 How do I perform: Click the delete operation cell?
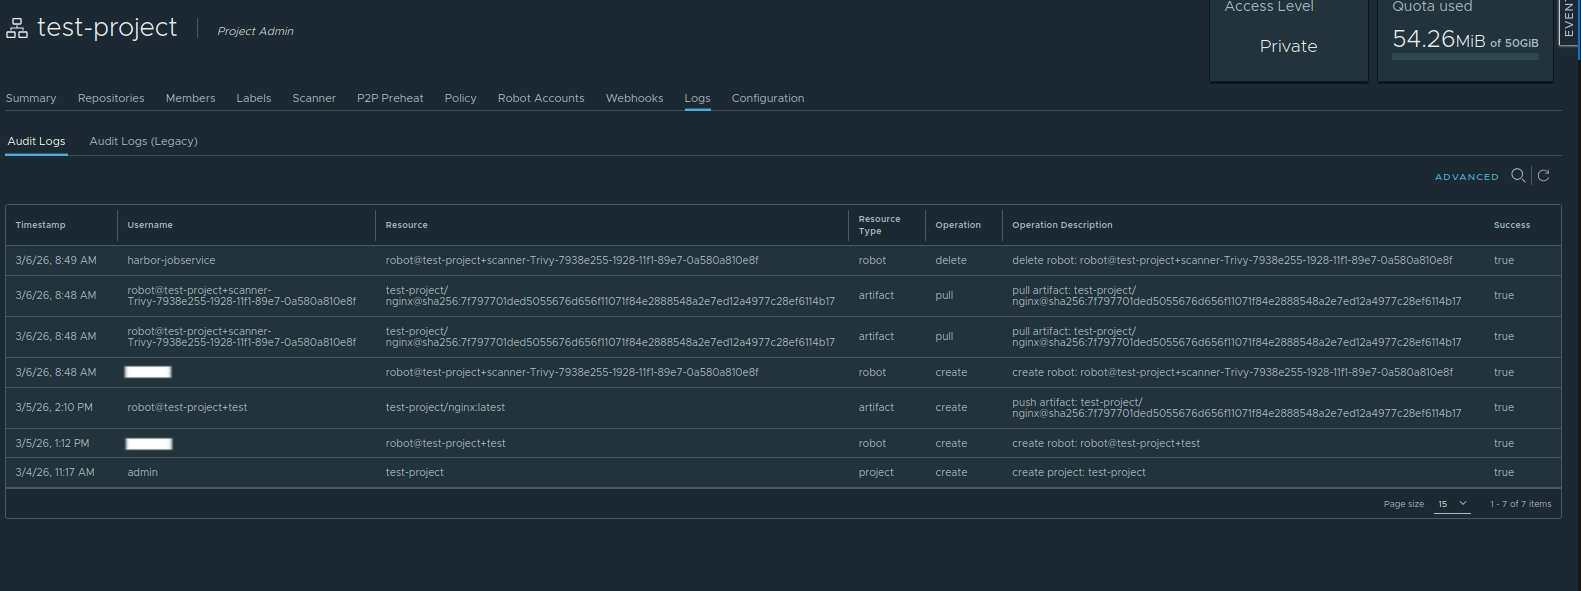pos(951,260)
